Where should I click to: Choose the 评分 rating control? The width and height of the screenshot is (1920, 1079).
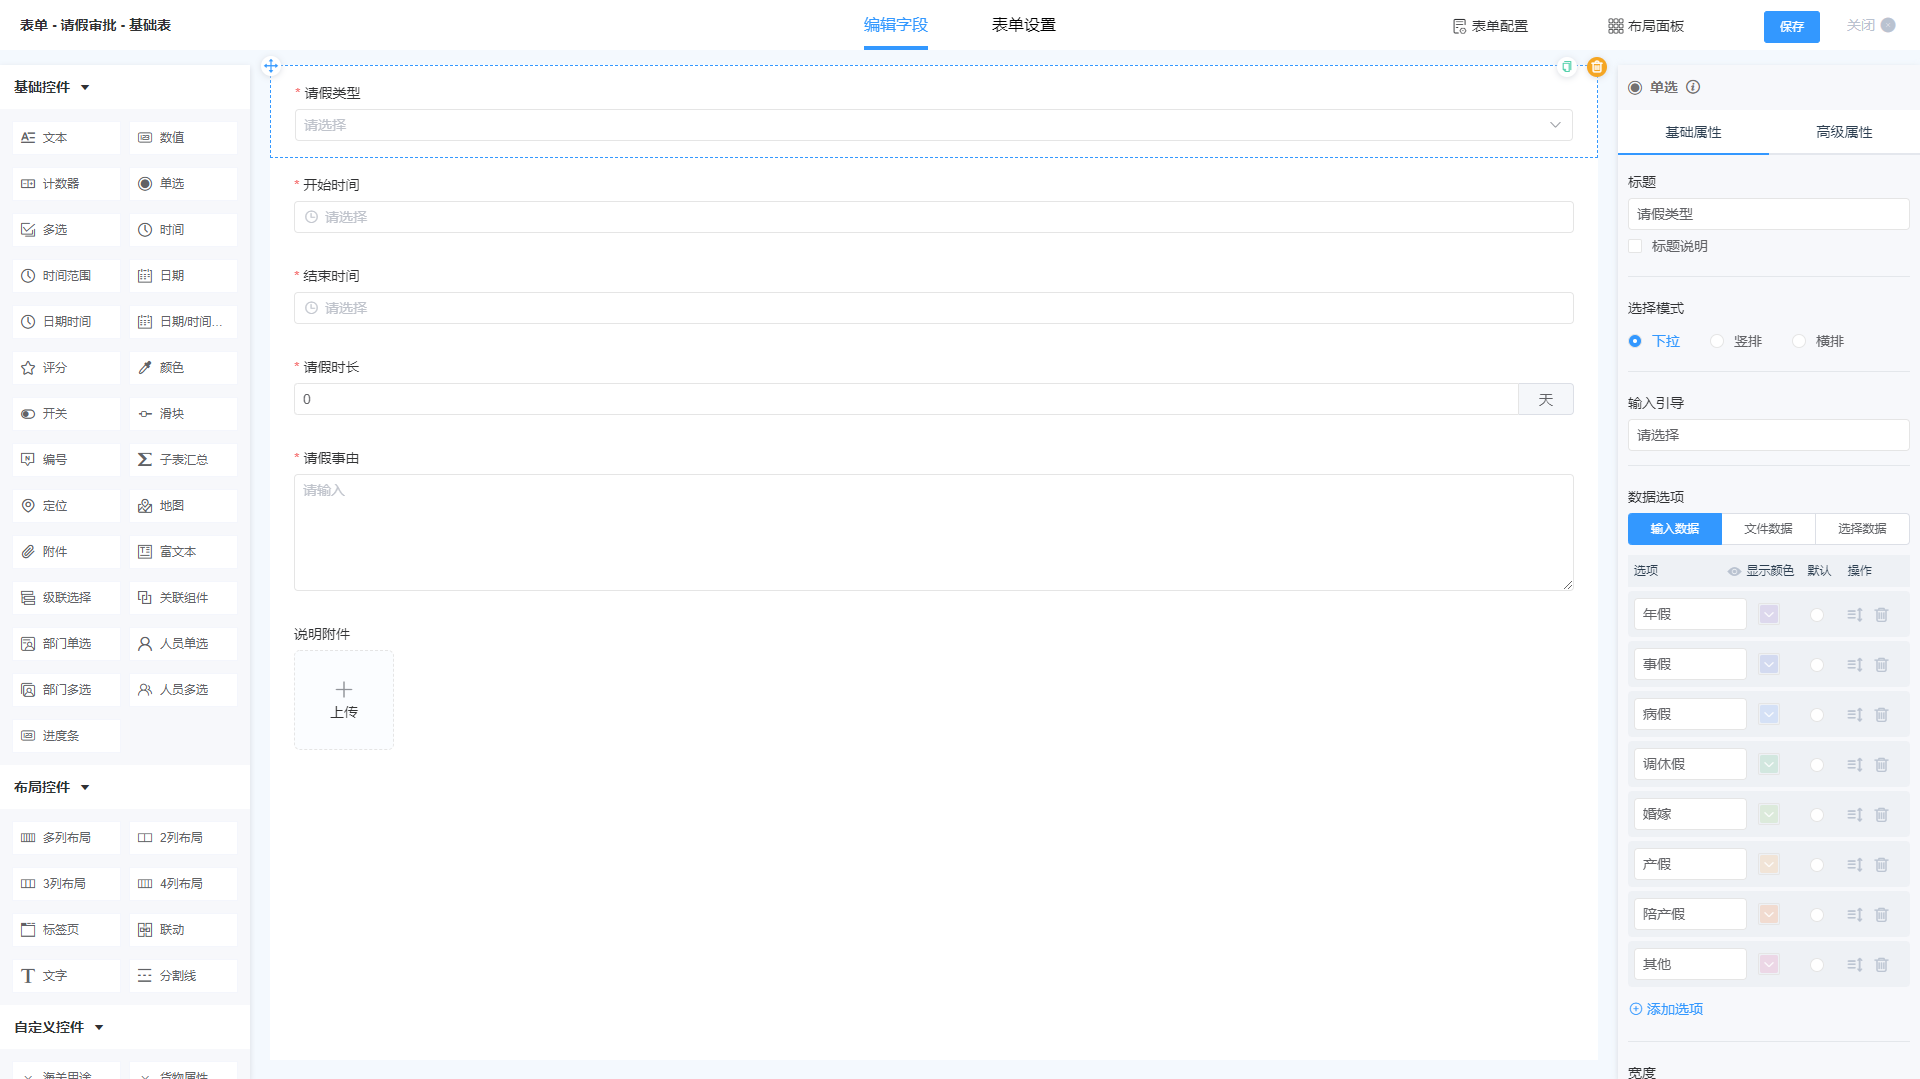(66, 368)
